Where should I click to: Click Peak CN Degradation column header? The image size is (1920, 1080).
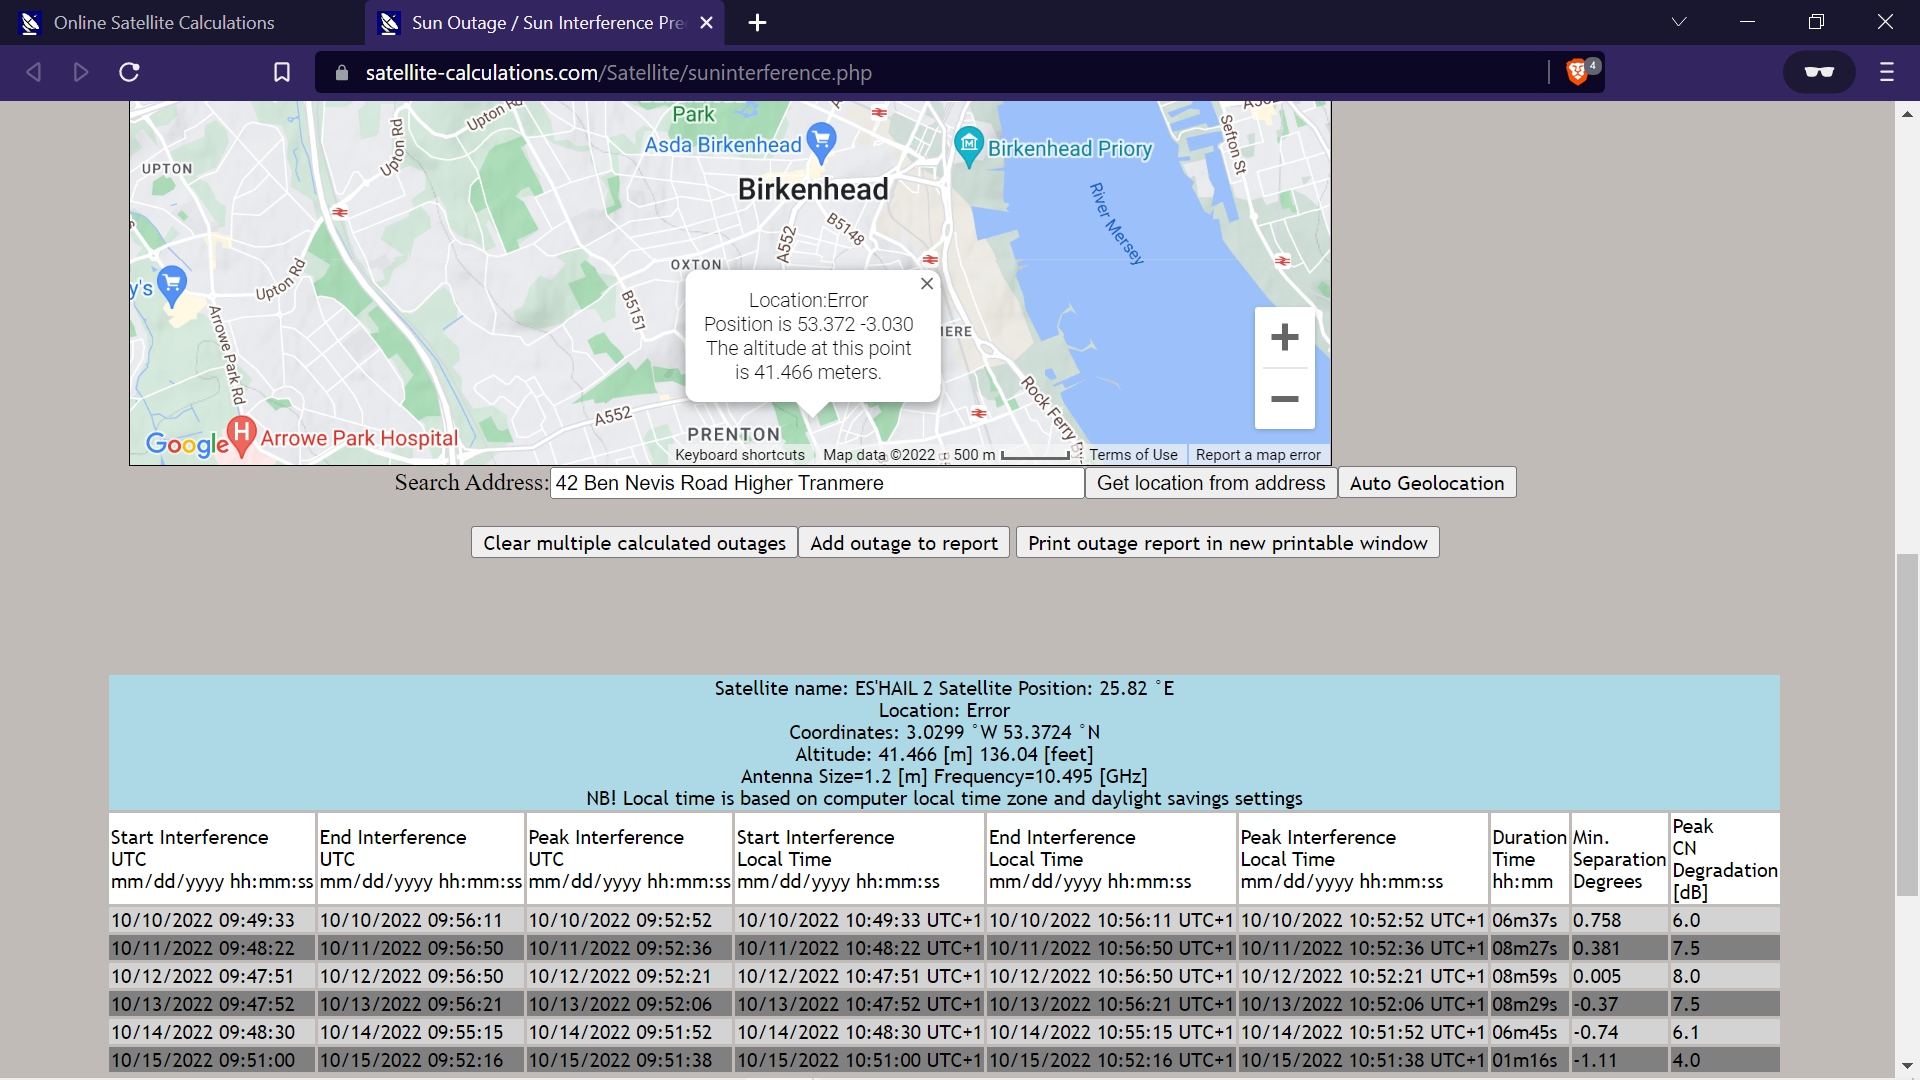pos(1725,859)
